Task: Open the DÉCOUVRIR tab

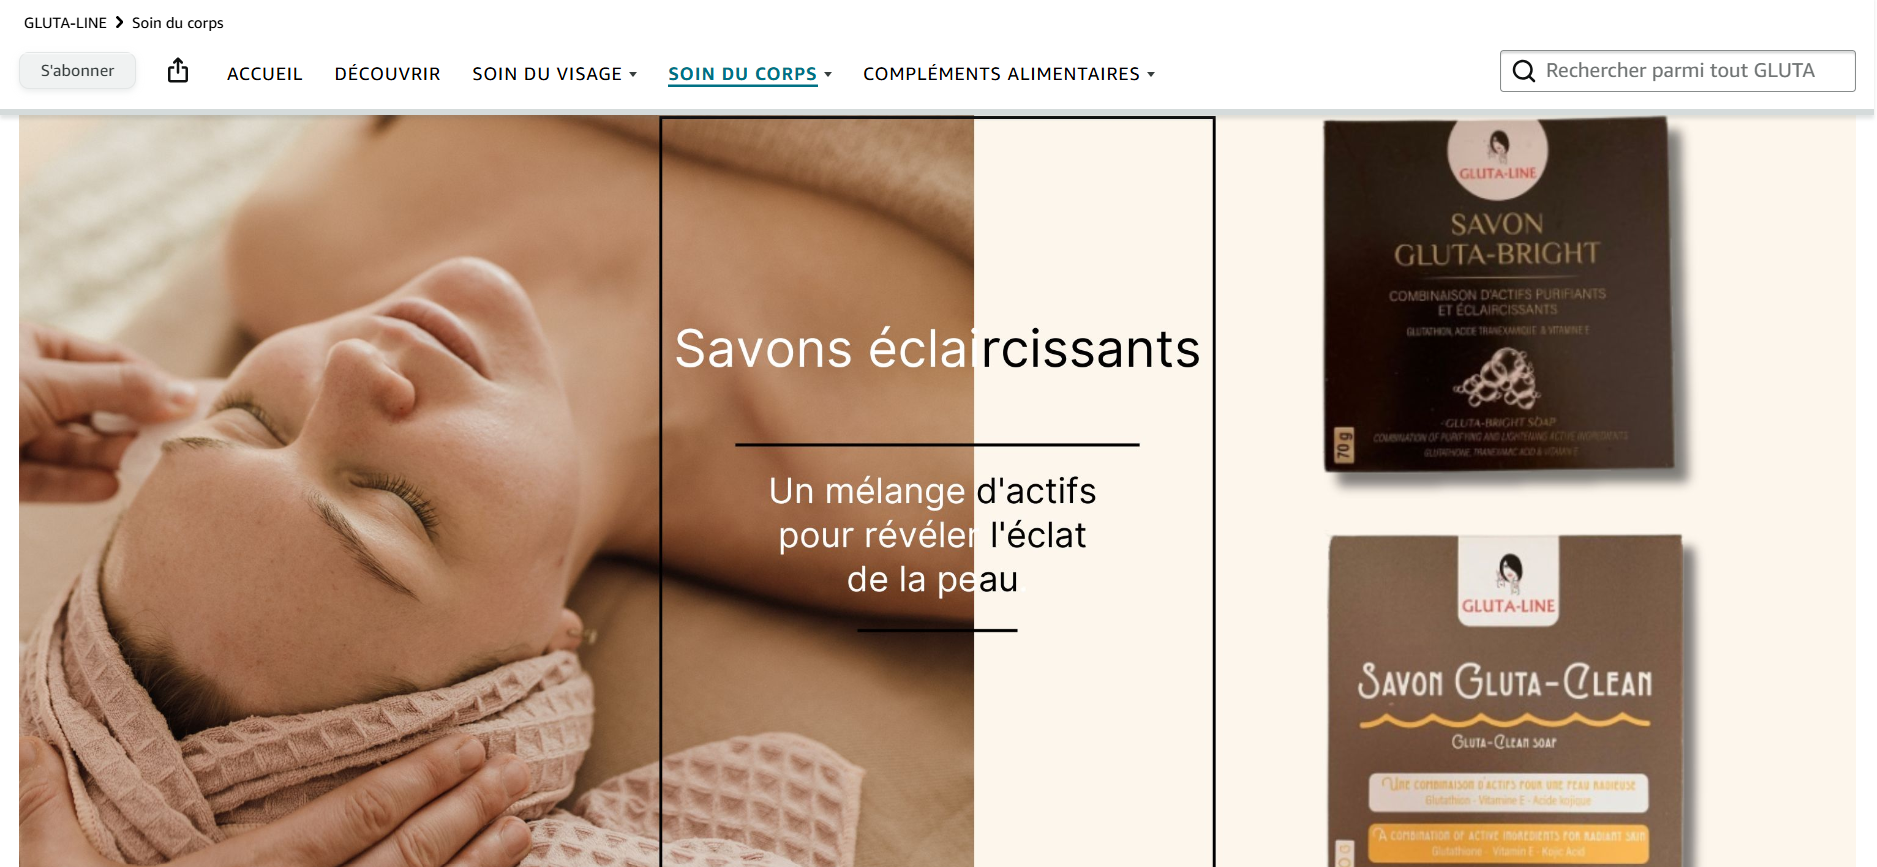Action: click(x=387, y=74)
